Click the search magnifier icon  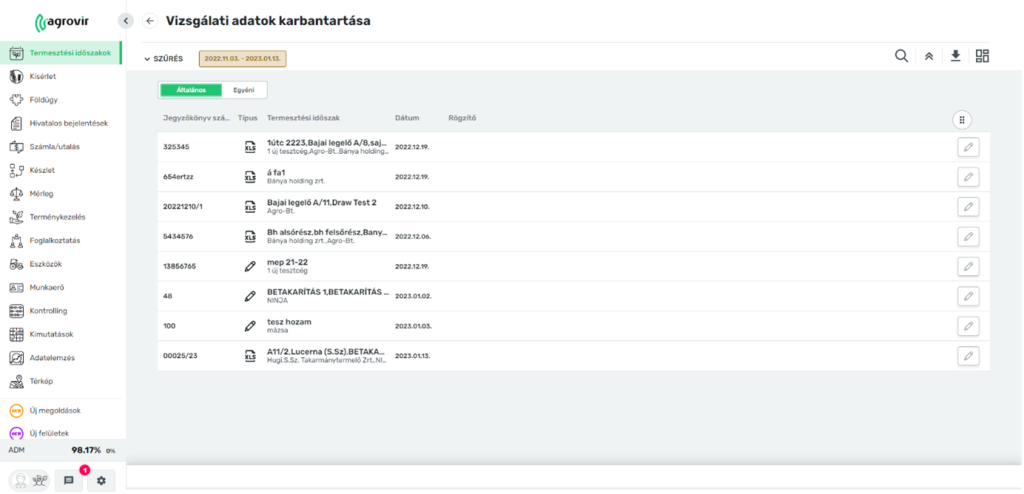(x=901, y=56)
